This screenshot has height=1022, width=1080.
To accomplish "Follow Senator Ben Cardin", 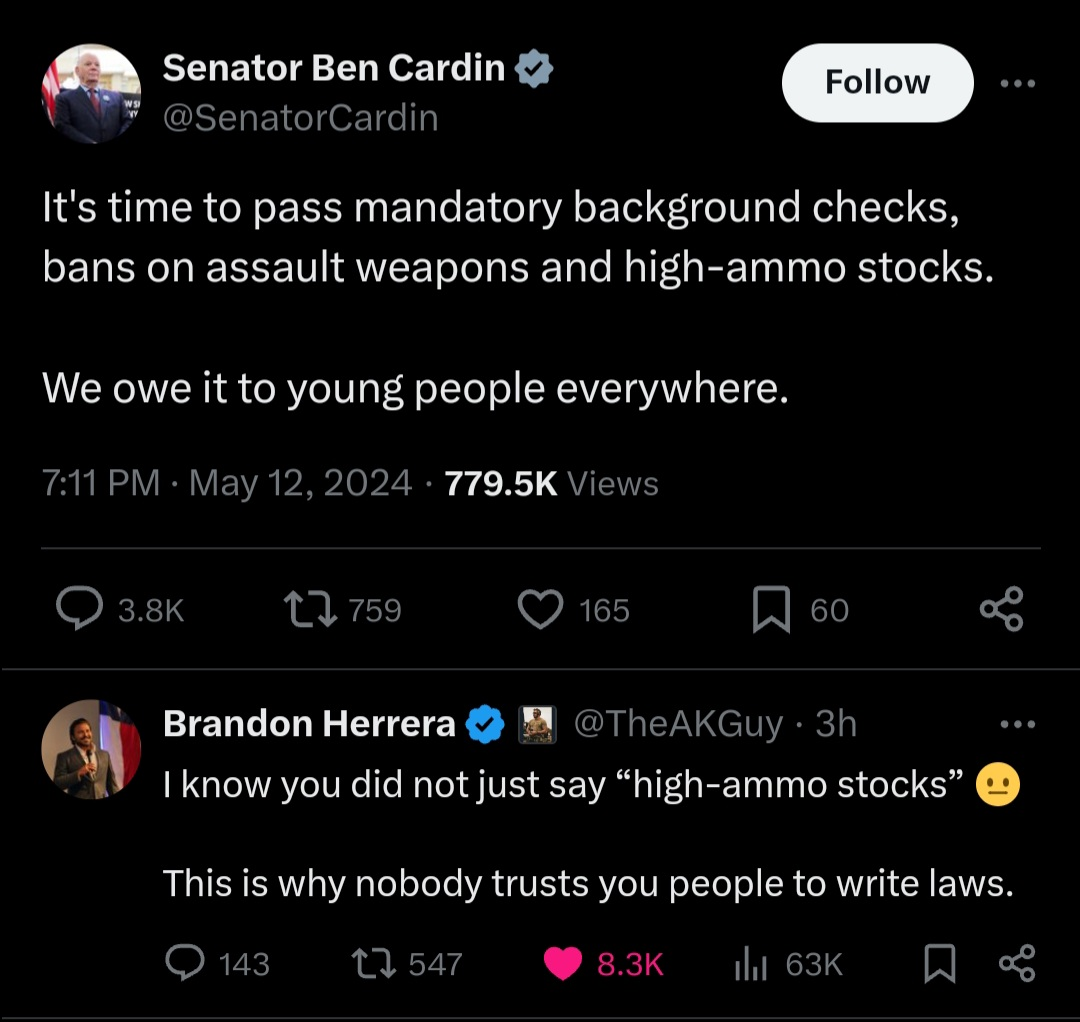I will [x=878, y=83].
